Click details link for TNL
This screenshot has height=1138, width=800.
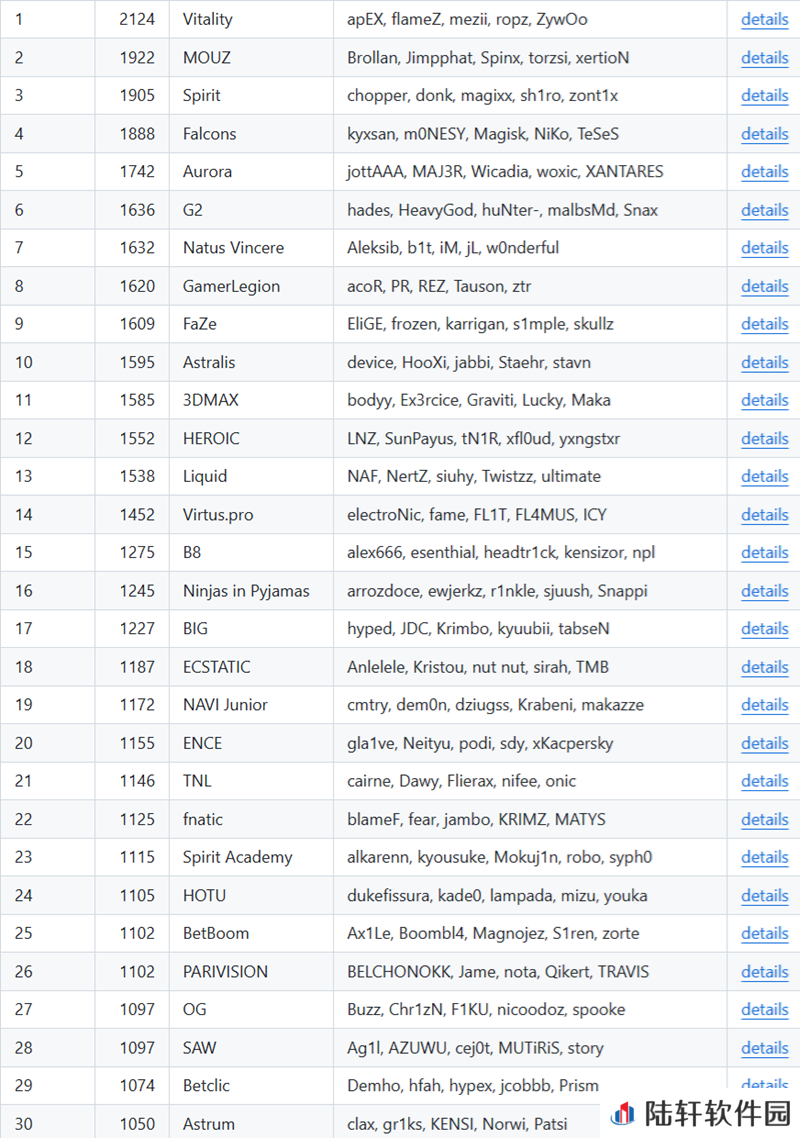[x=764, y=782]
